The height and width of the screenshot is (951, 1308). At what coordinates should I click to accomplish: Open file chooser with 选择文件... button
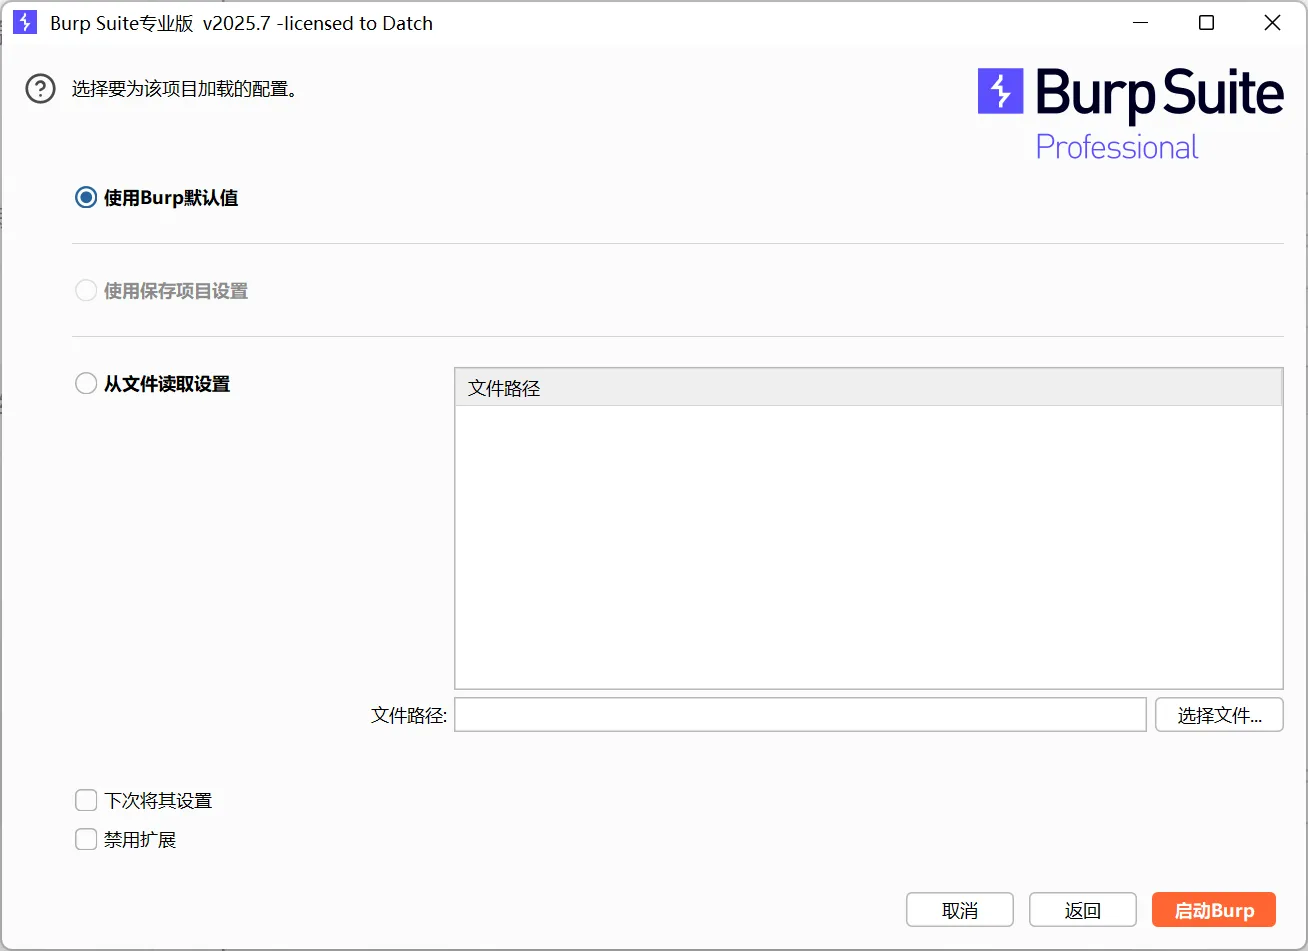pos(1218,715)
